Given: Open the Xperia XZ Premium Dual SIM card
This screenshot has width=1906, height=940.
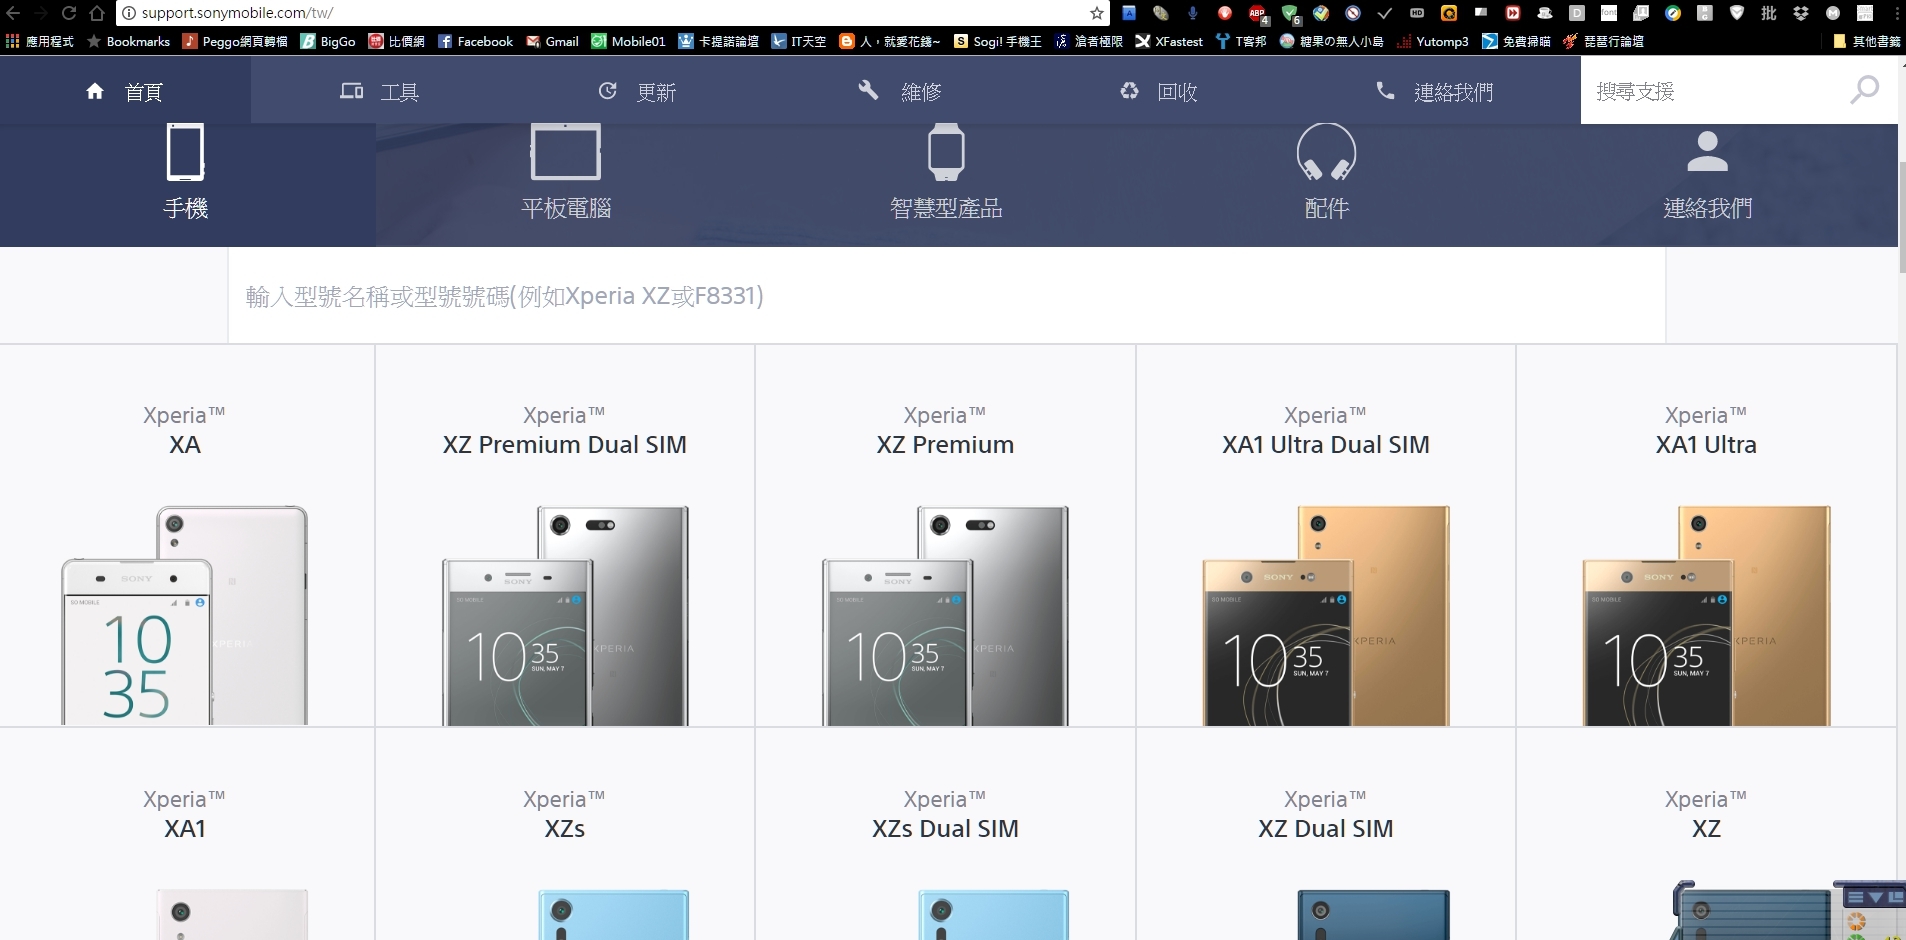Looking at the screenshot, I should pos(565,536).
